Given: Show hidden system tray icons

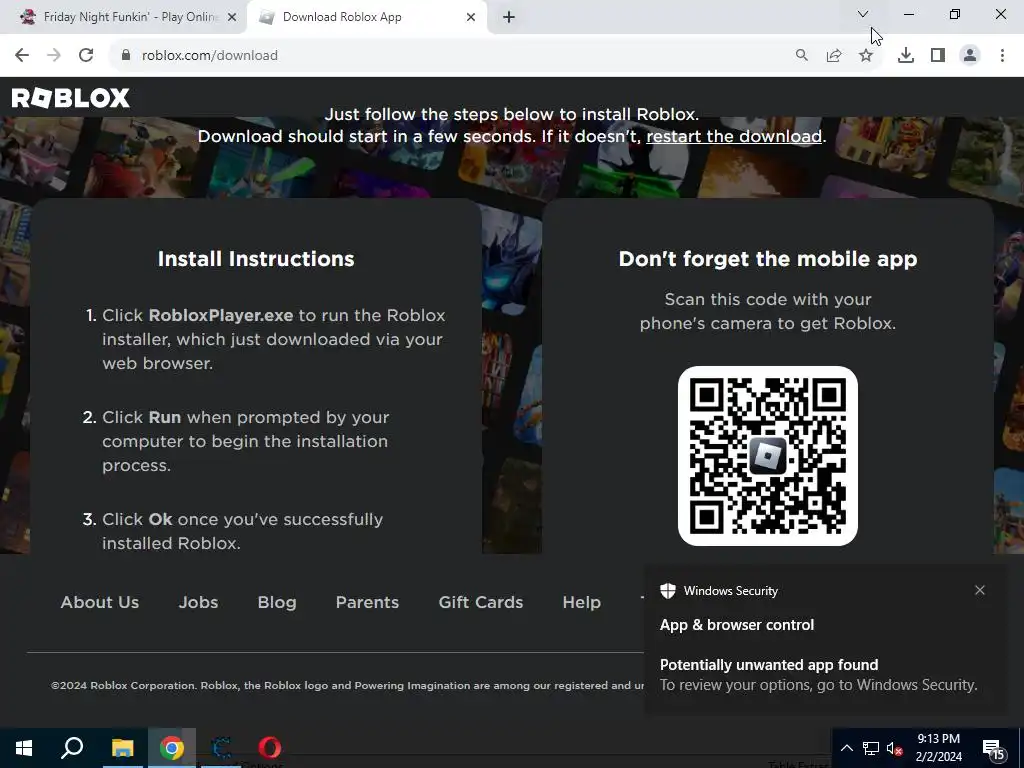Looking at the screenshot, I should [846, 748].
